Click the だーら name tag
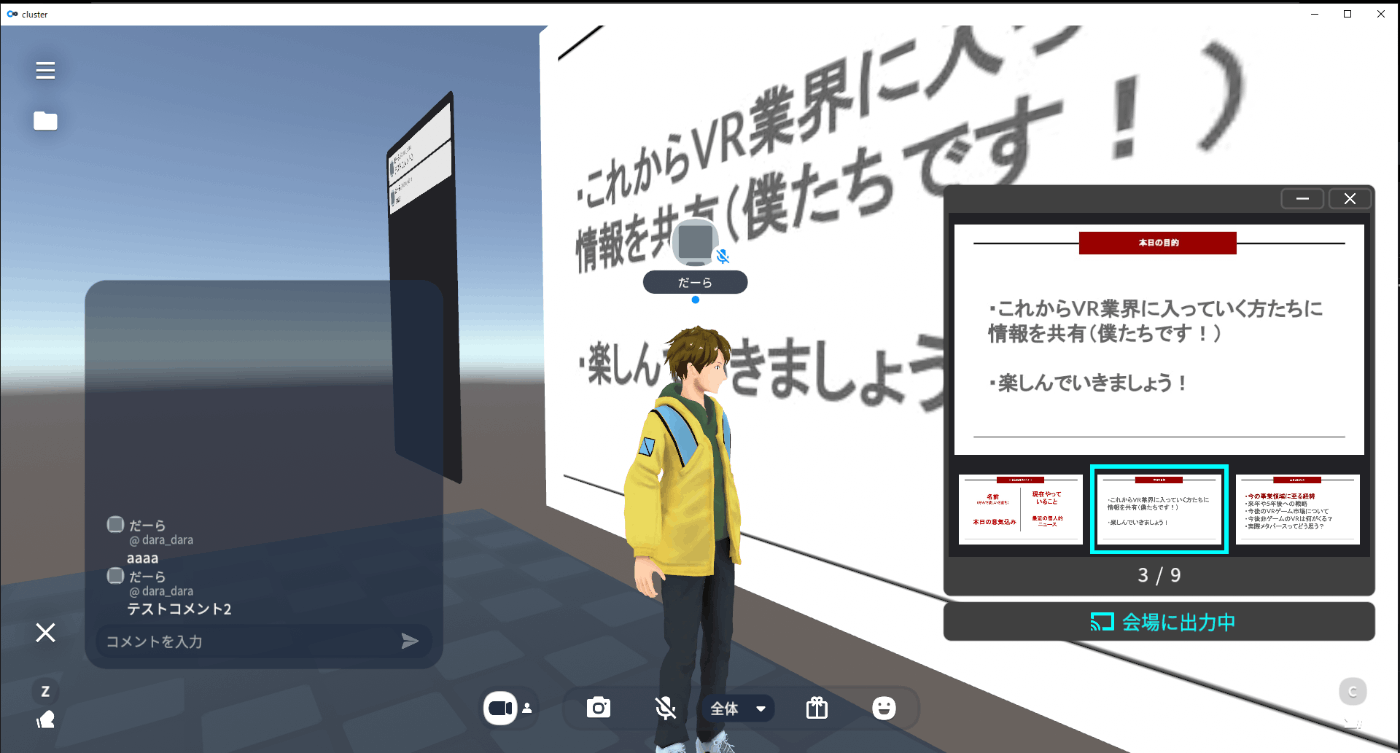 coord(695,283)
